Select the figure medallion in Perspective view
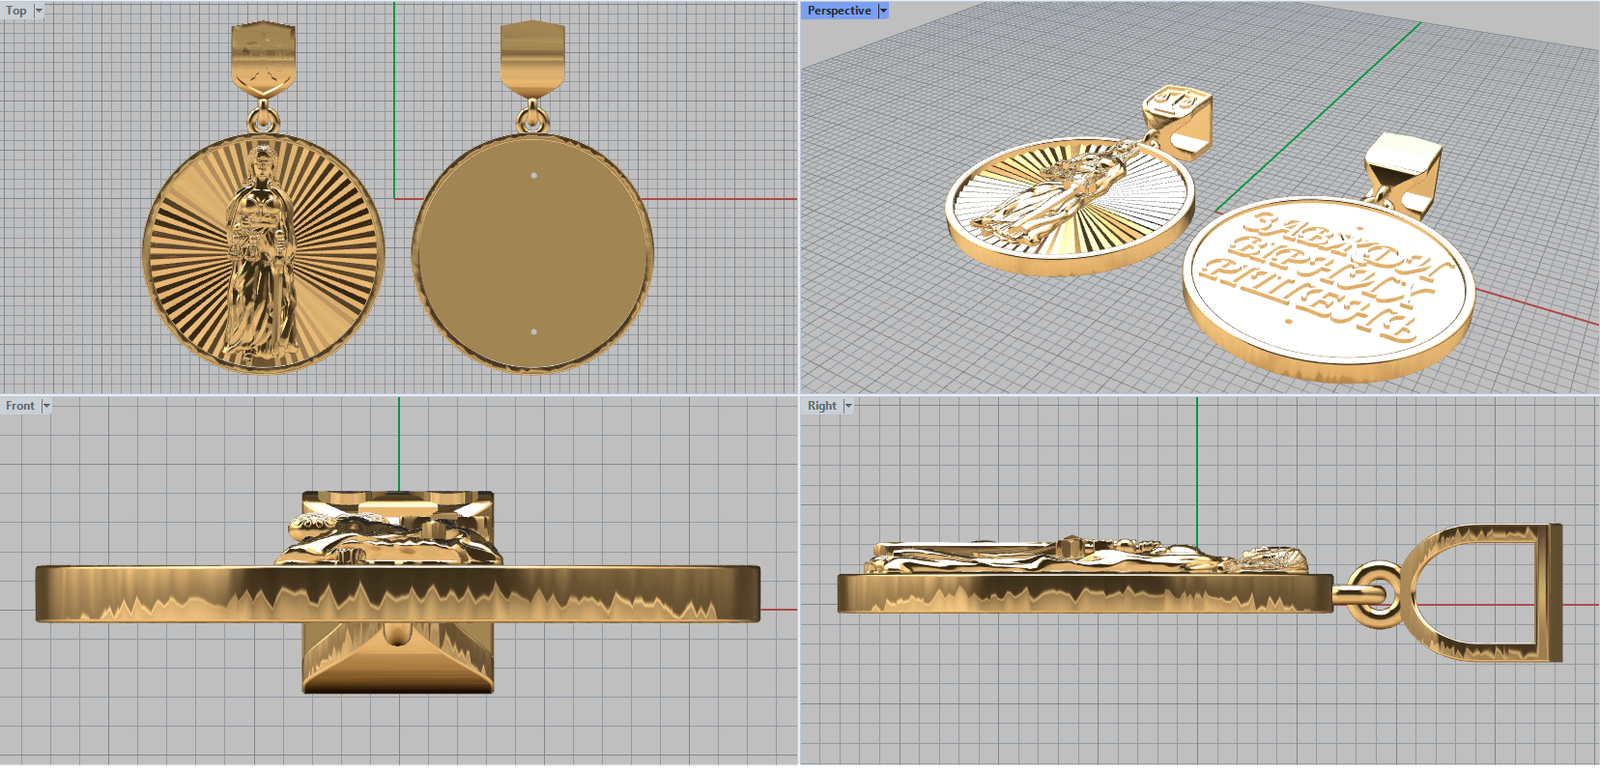Screen dimensions: 1600x772 coord(1070,205)
